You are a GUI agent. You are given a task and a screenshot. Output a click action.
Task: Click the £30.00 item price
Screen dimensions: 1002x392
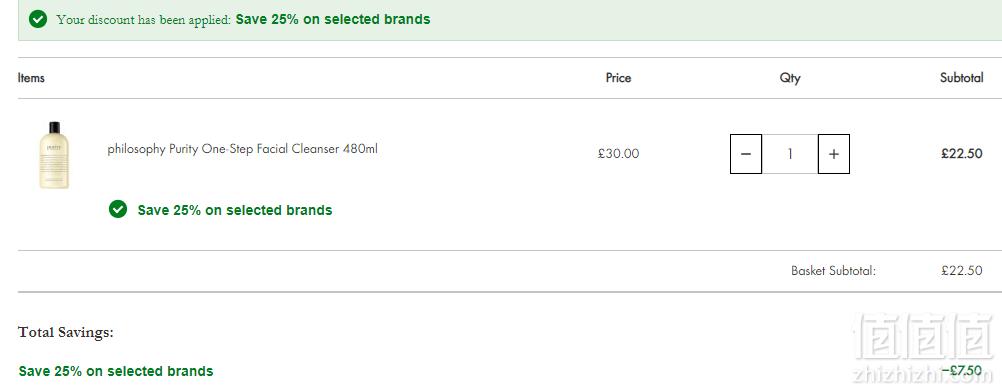point(618,153)
